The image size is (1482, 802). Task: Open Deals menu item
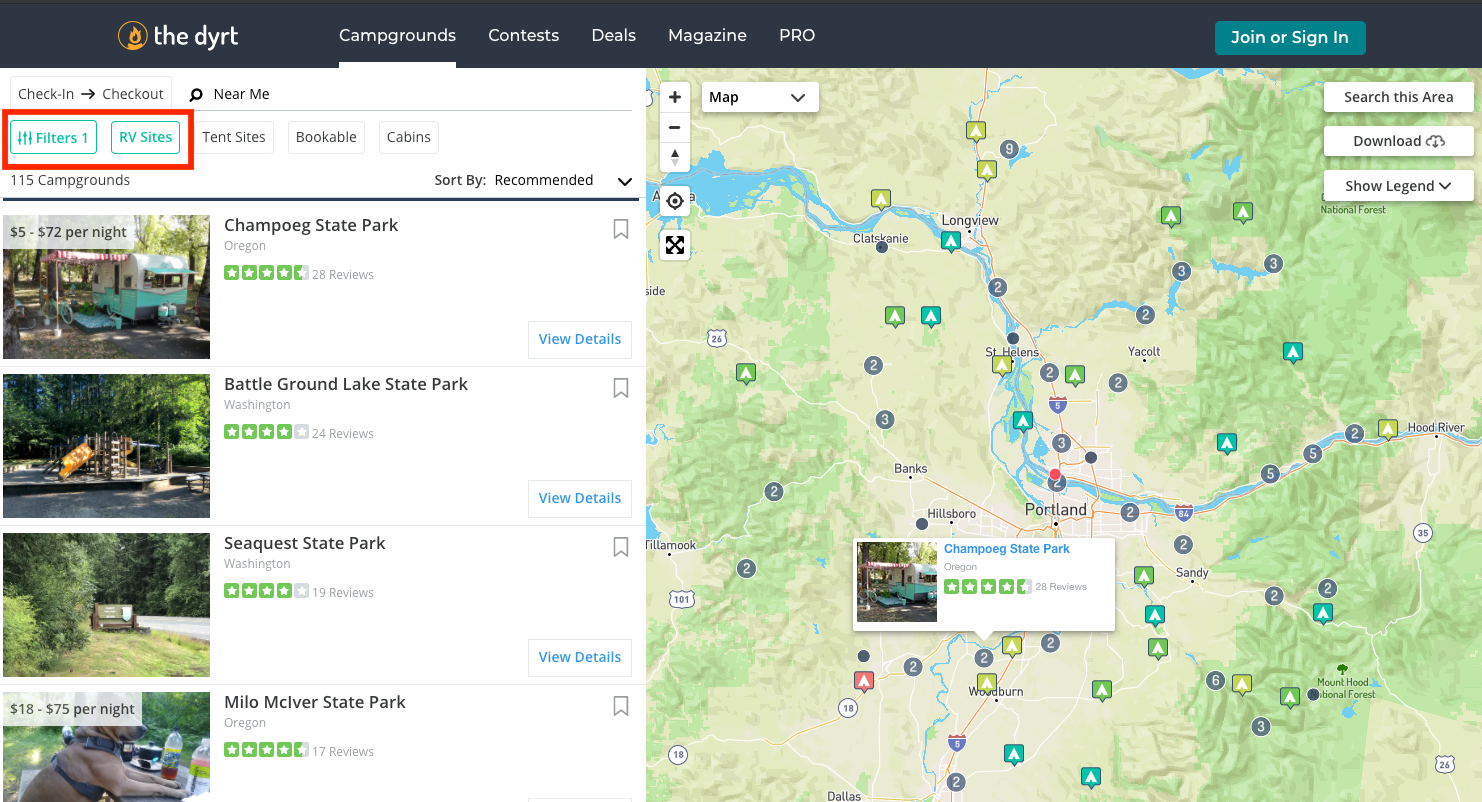613,35
